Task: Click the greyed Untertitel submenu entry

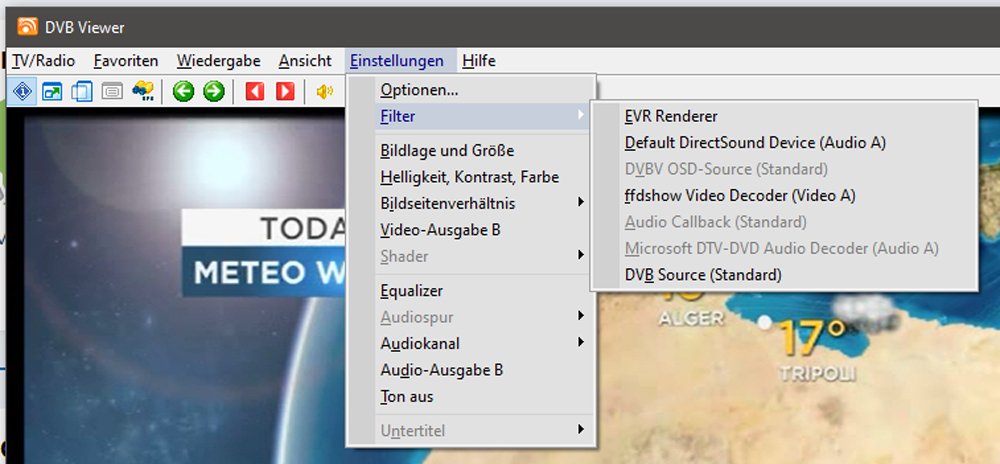Action: coord(472,431)
